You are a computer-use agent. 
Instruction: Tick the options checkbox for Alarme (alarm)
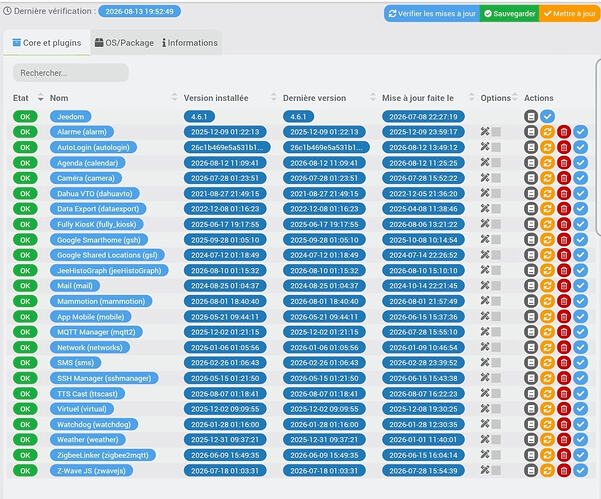coord(496,132)
